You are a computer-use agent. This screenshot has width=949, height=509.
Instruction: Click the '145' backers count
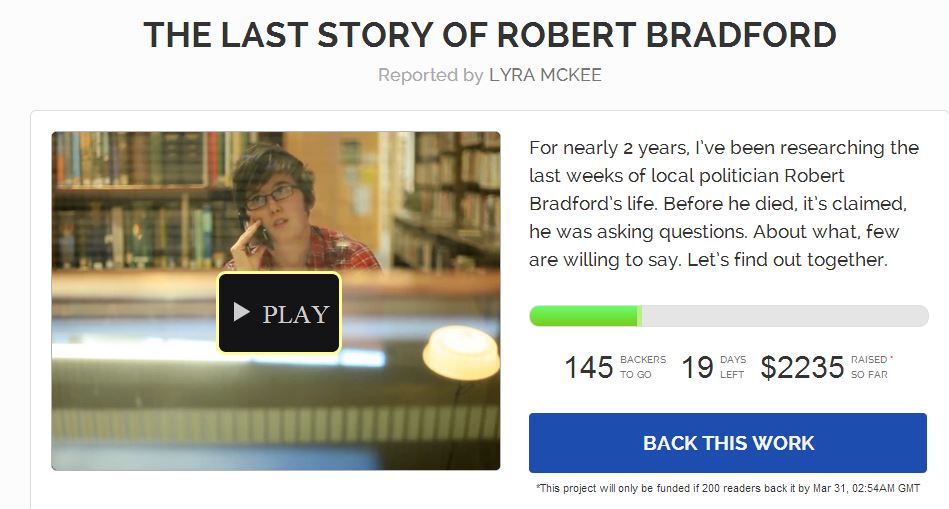tap(588, 367)
